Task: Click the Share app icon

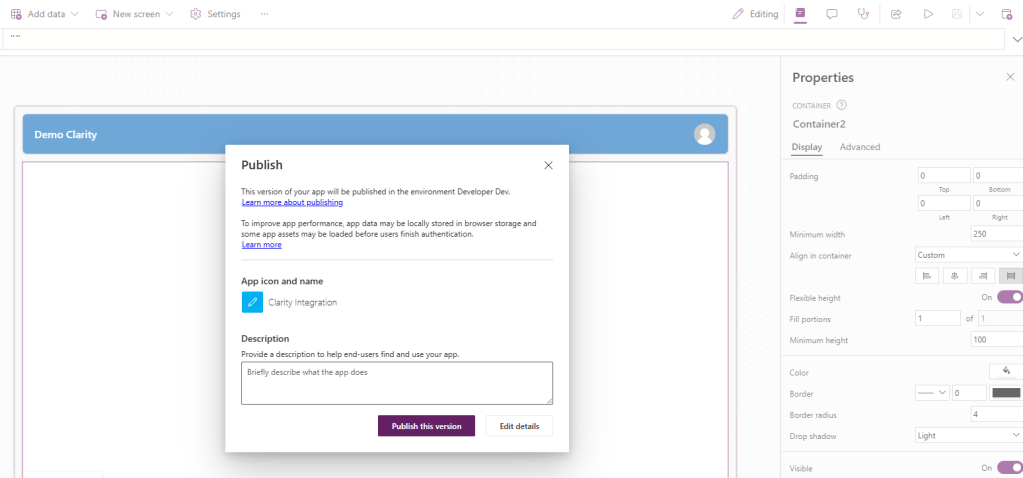Action: pos(896,14)
